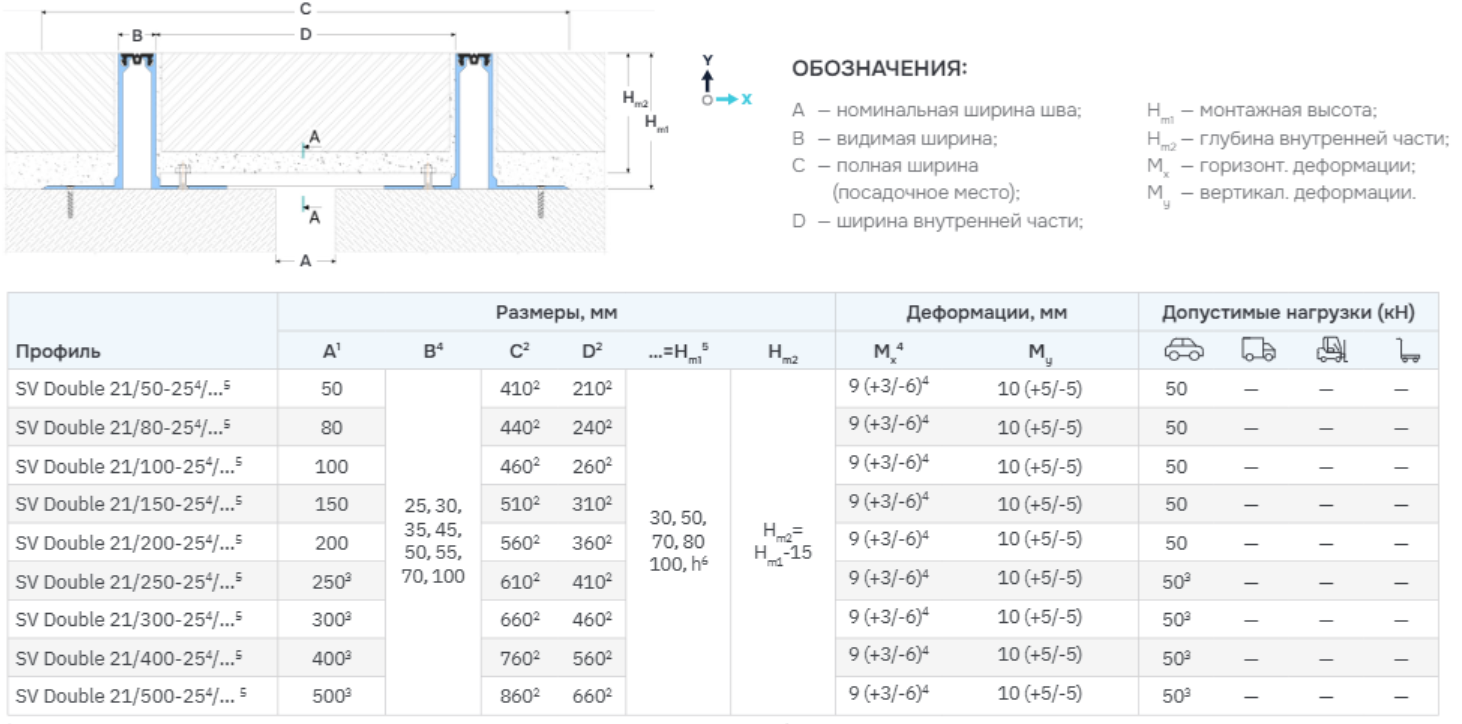This screenshot has width=1462, height=724.
Task: Click the A value 250 cell
Action: pos(332,581)
